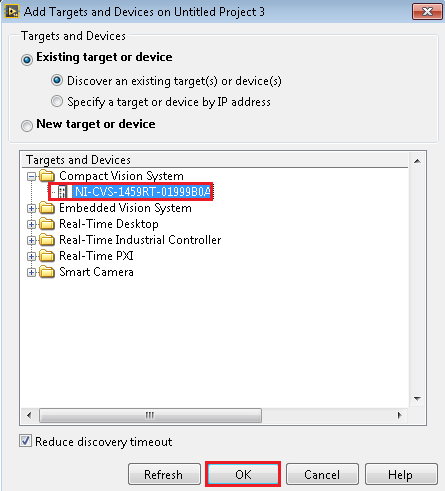Click the horizontal scrollbar thumb
The image size is (445, 491).
pos(150,415)
